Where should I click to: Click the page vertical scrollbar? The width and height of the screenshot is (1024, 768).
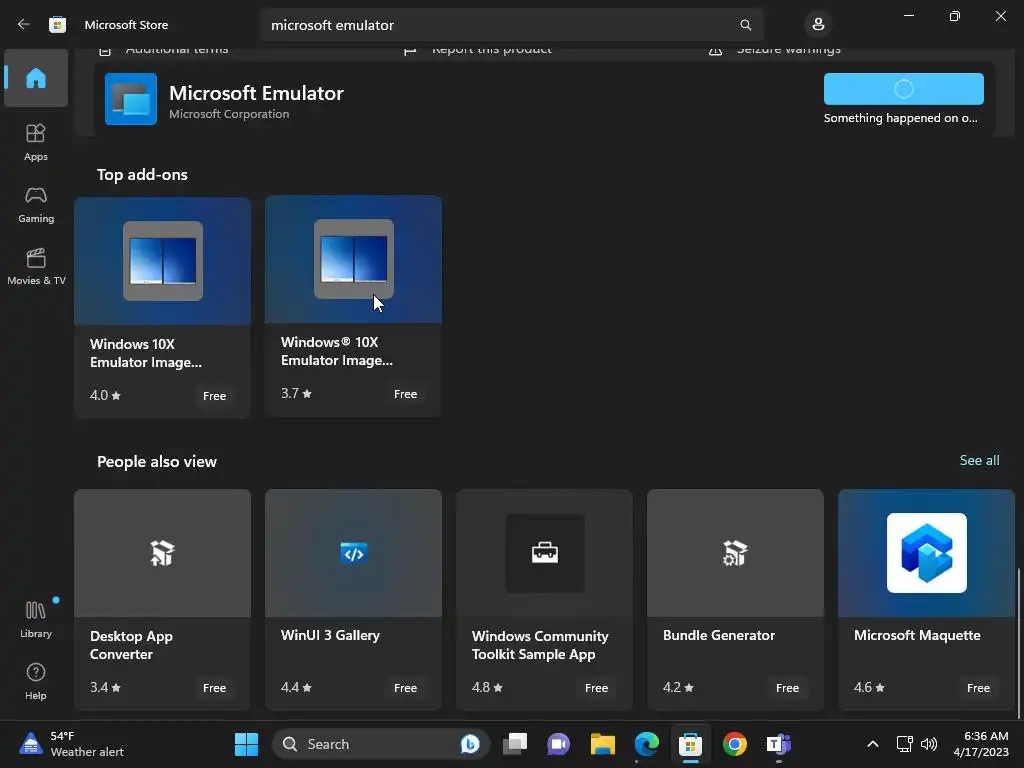point(1019,643)
